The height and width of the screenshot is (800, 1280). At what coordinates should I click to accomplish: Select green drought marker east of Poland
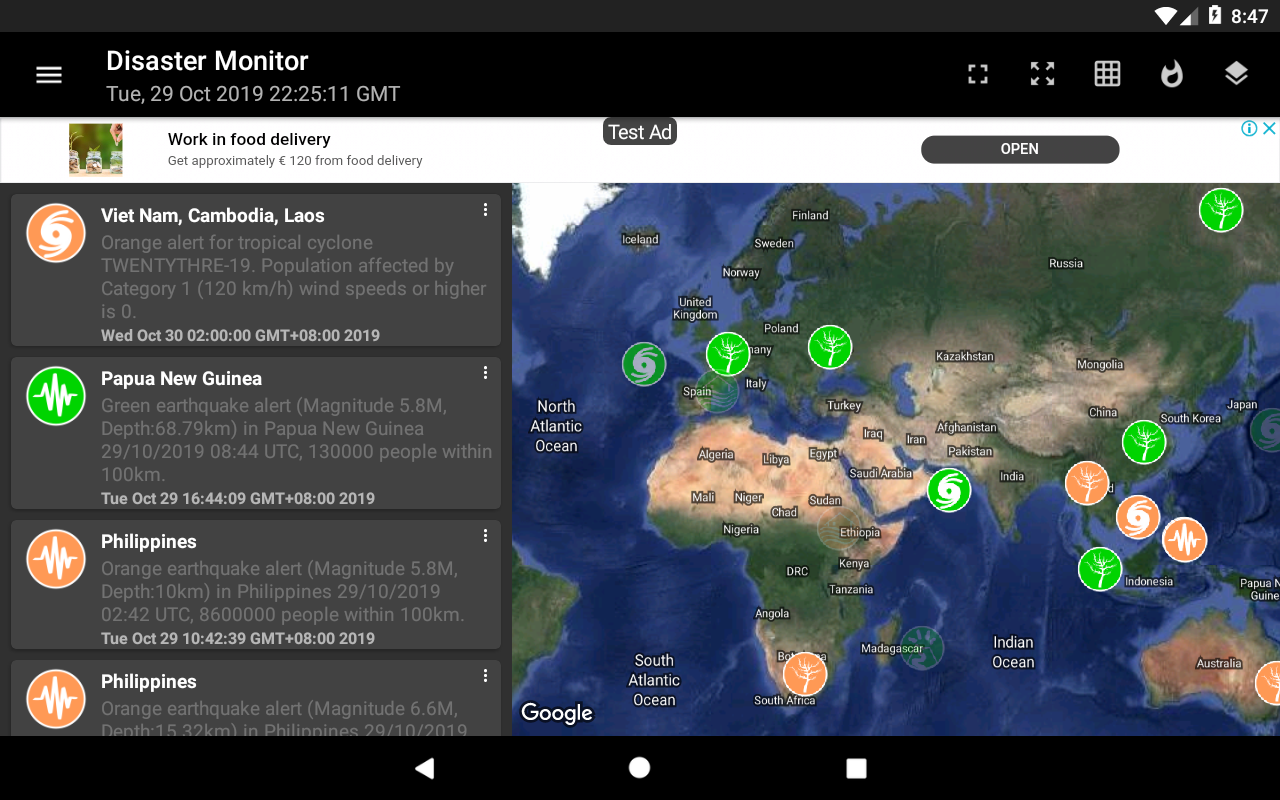pos(830,347)
